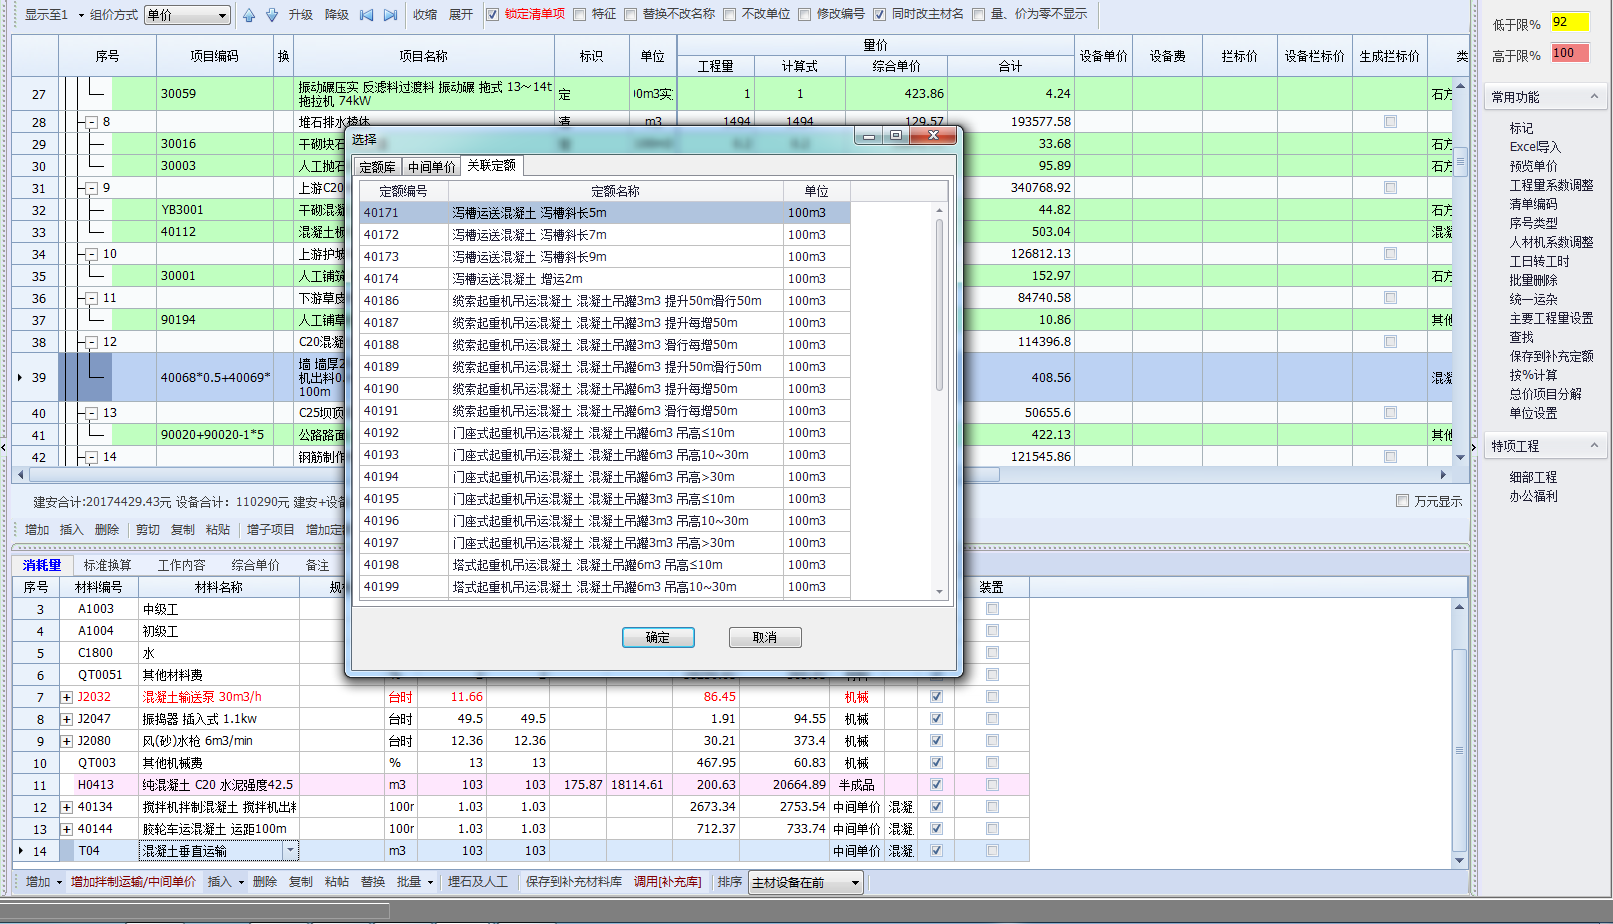Expand the 40134 搅拌机拌制混凝土 row
Image resolution: width=1613 pixels, height=924 pixels.
point(67,807)
